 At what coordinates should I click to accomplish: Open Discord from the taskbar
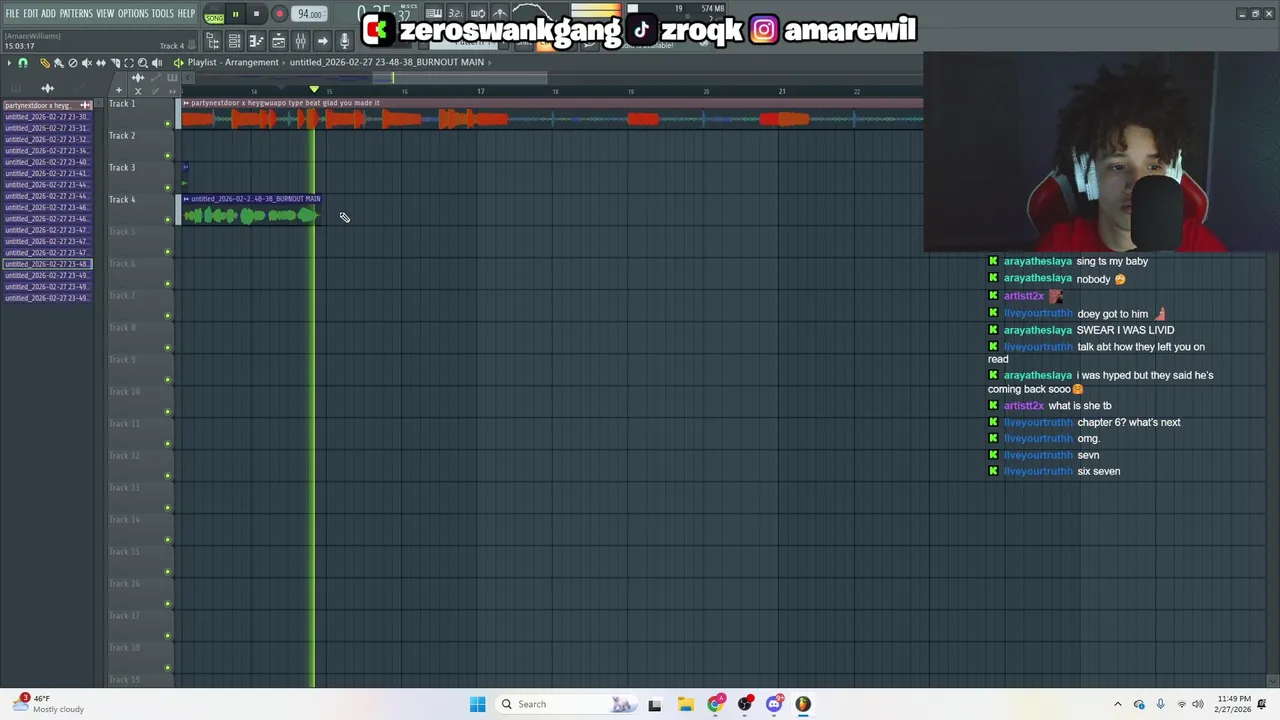pos(774,704)
